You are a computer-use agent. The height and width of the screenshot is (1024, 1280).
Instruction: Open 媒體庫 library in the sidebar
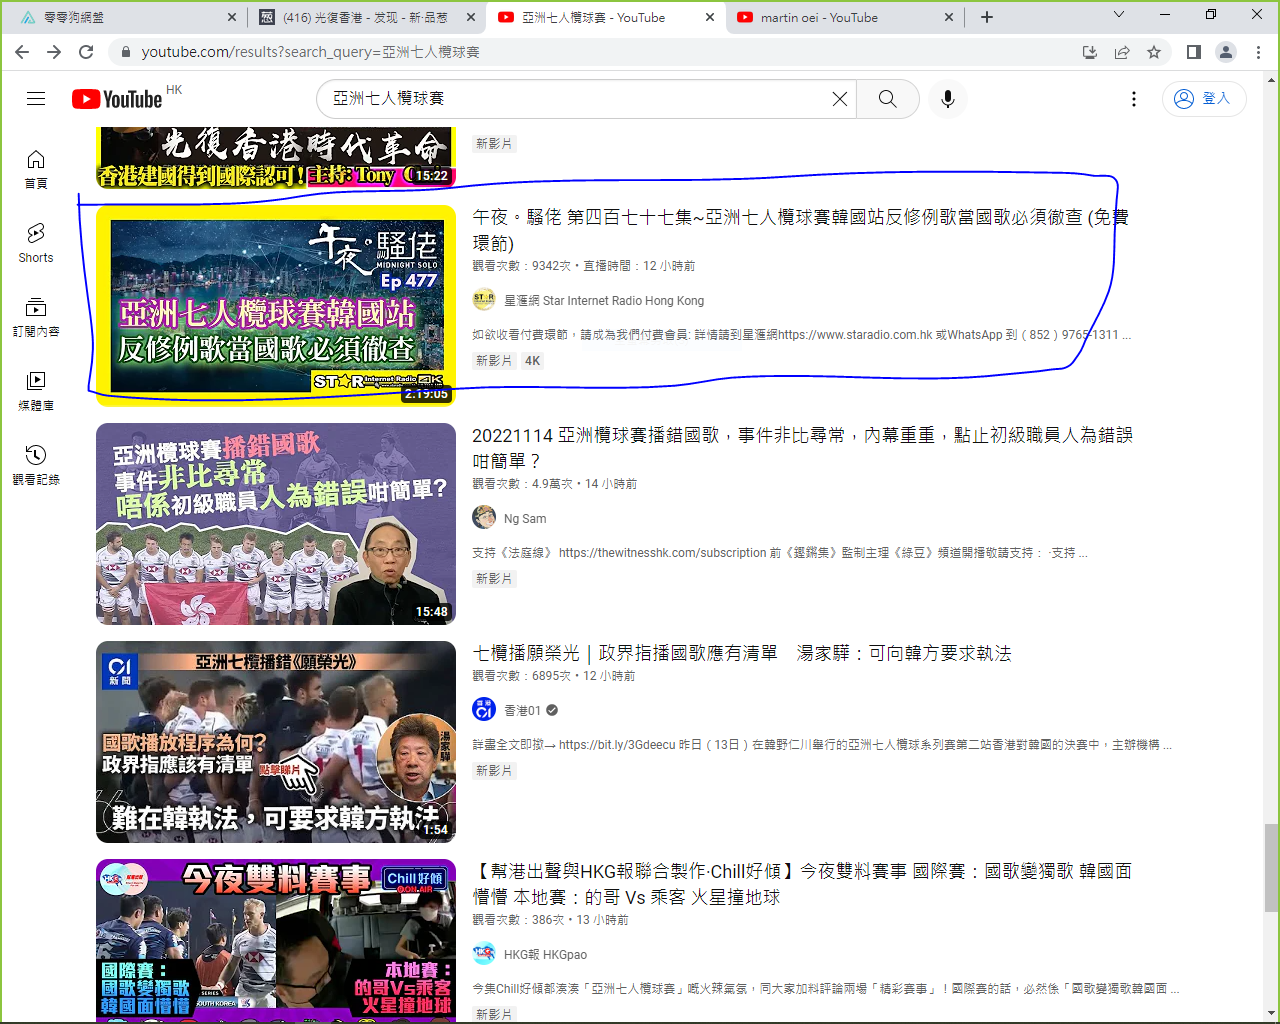pyautogui.click(x=36, y=391)
